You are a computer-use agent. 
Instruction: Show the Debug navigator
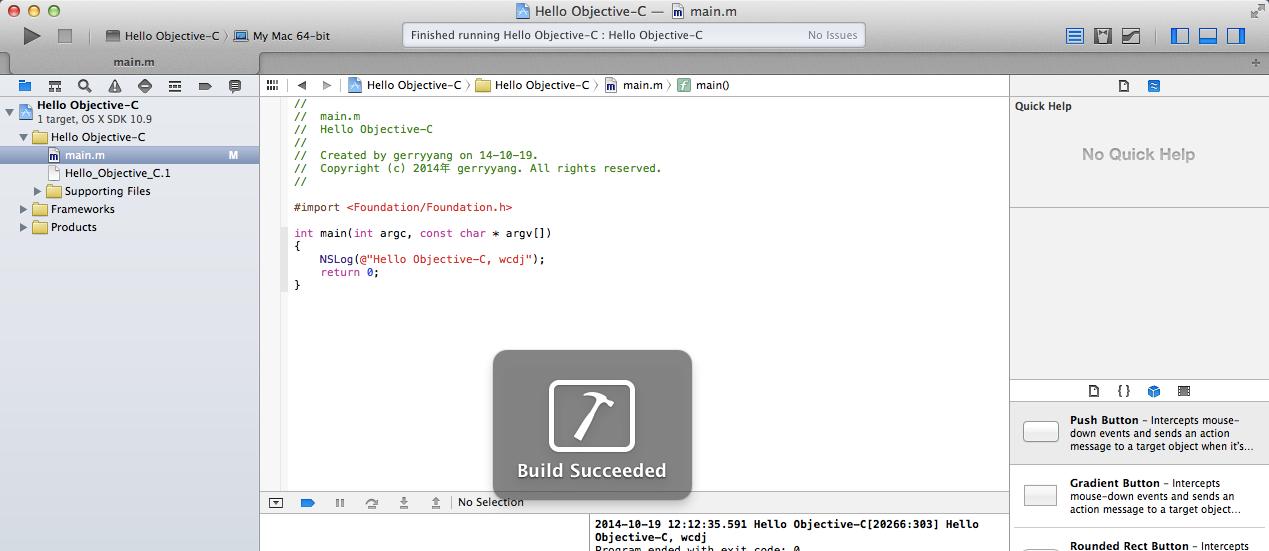(175, 86)
